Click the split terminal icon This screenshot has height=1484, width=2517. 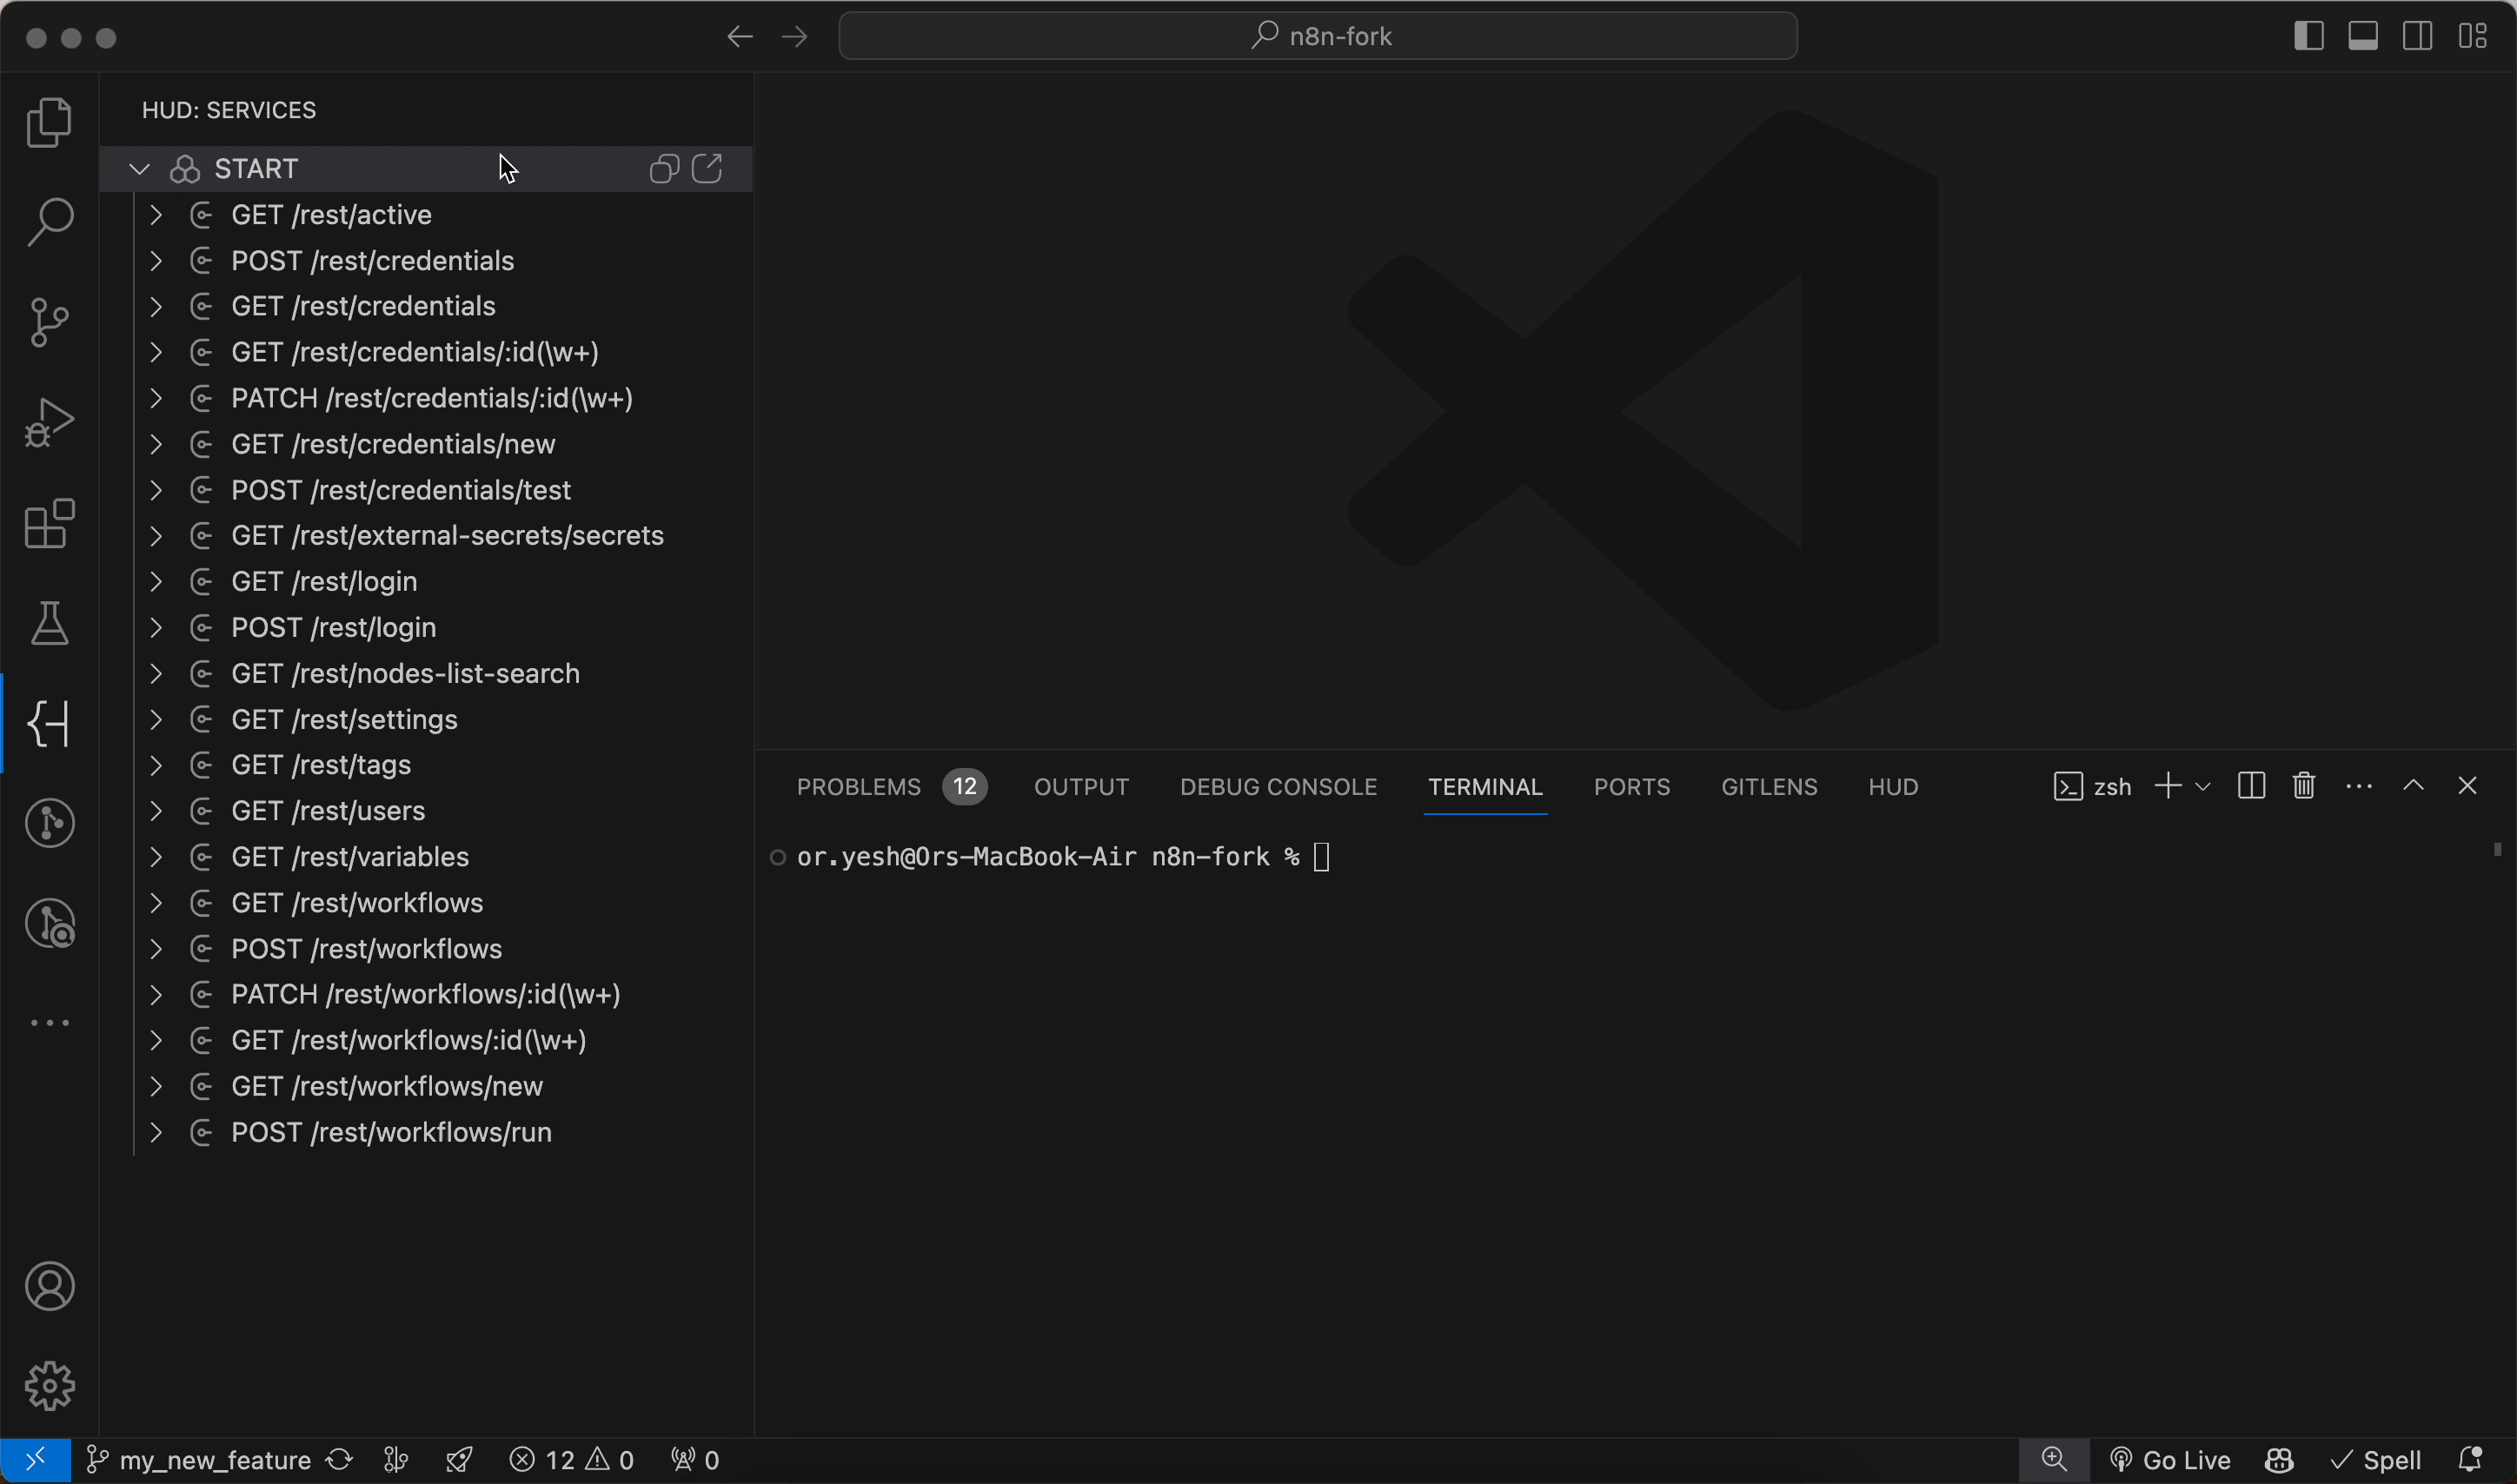[x=2251, y=786]
